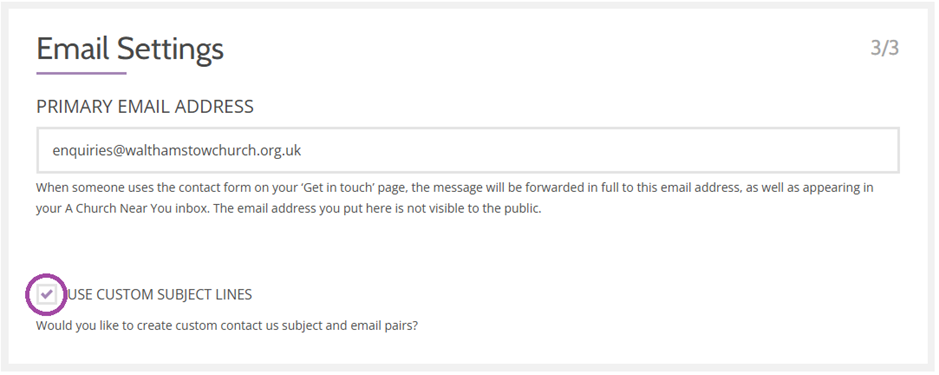Click the empty right end of email field
The height and width of the screenshot is (375, 939).
click(x=599, y=150)
